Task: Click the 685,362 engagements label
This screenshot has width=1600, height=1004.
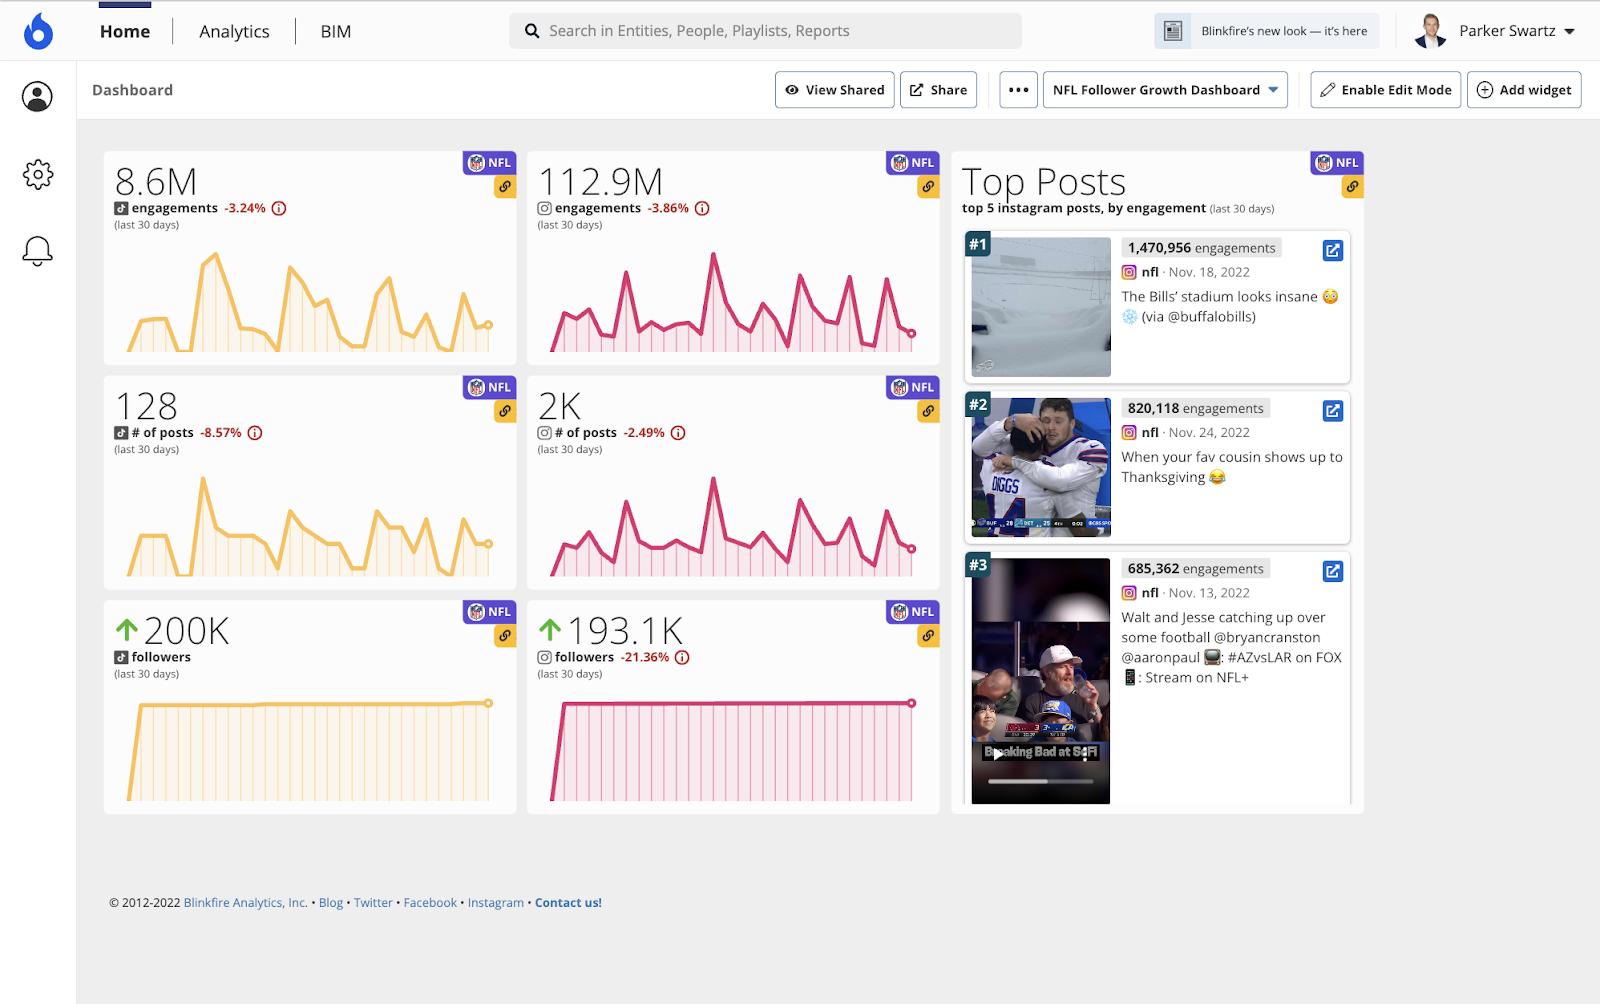Action: click(x=1195, y=569)
